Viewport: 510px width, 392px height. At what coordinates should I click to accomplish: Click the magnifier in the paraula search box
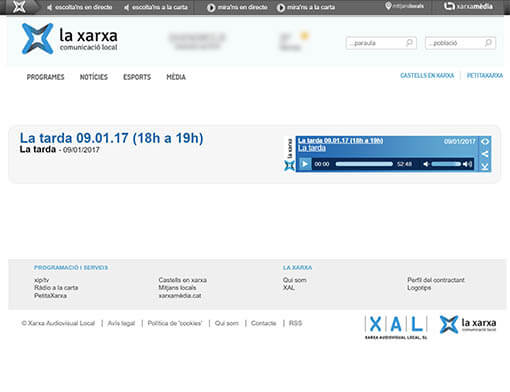point(409,43)
